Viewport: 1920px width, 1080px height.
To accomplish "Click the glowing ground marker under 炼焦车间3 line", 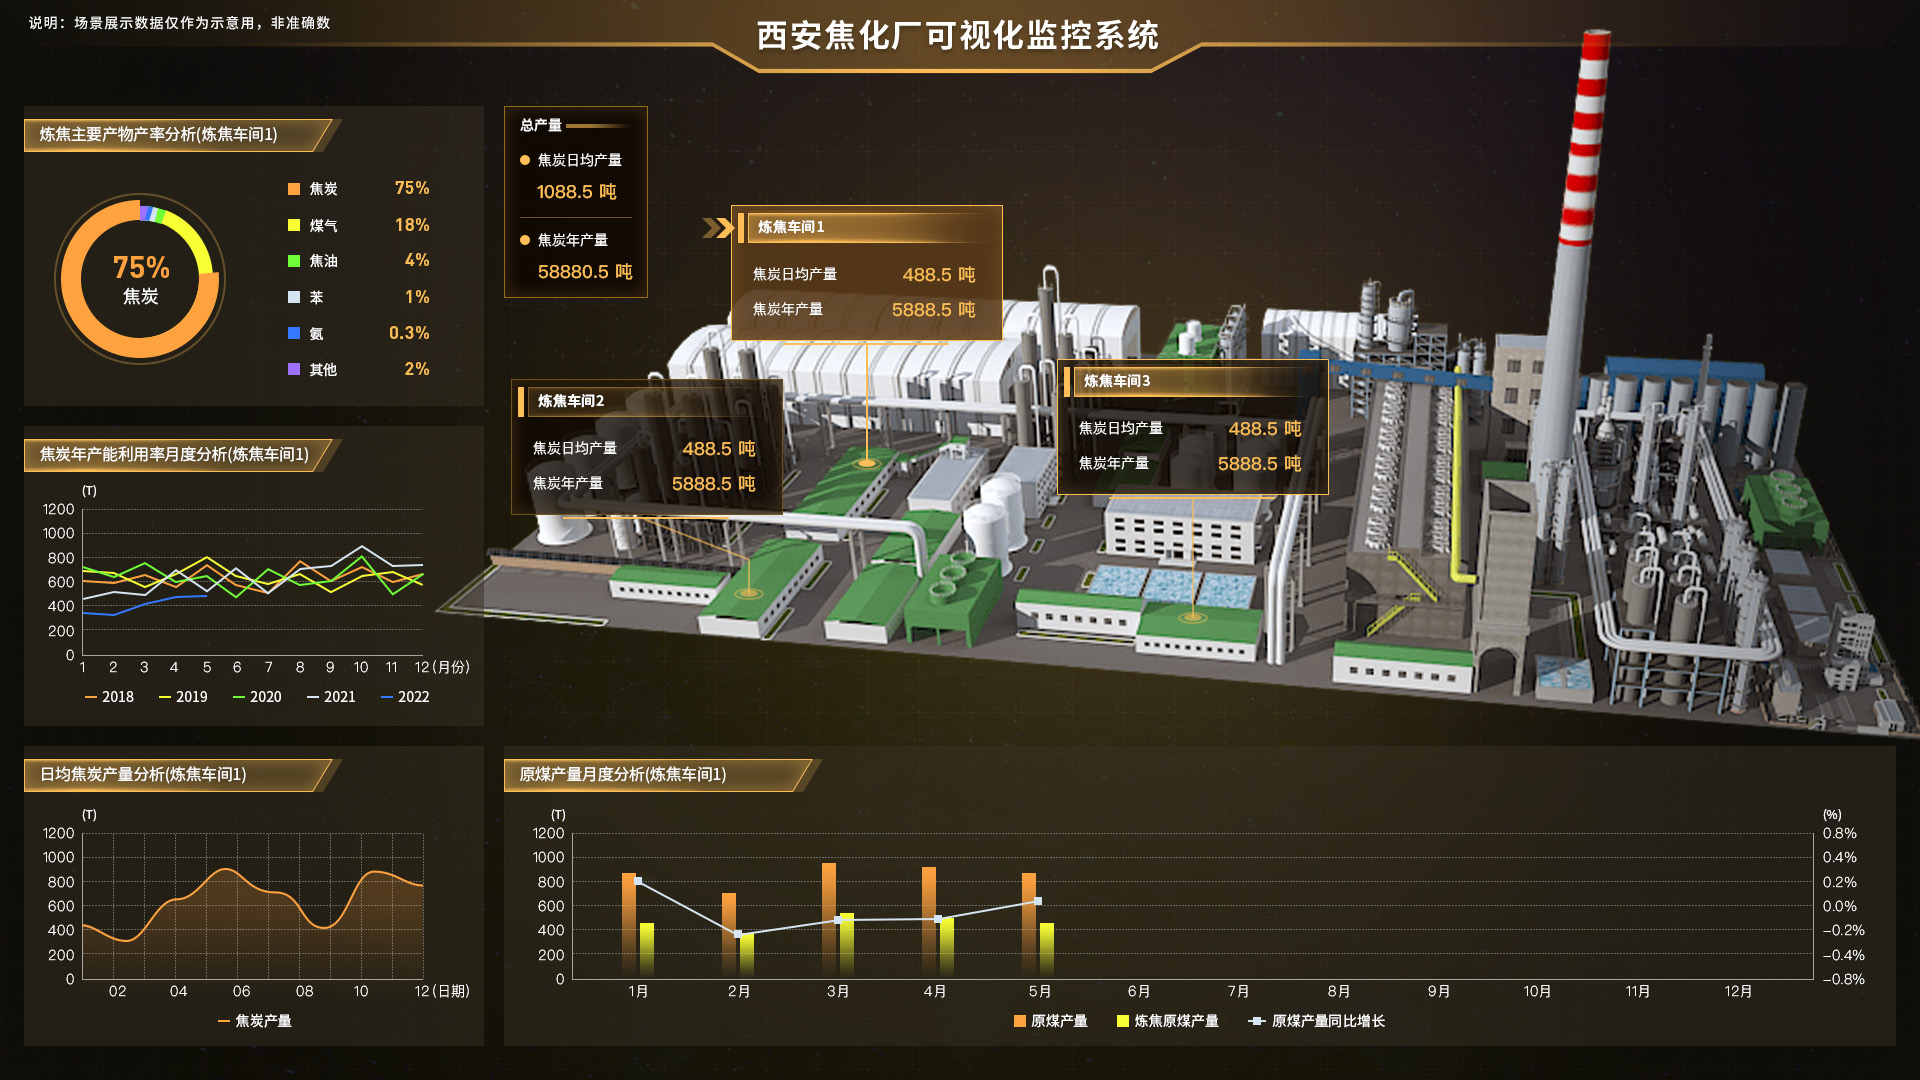I will [1192, 617].
